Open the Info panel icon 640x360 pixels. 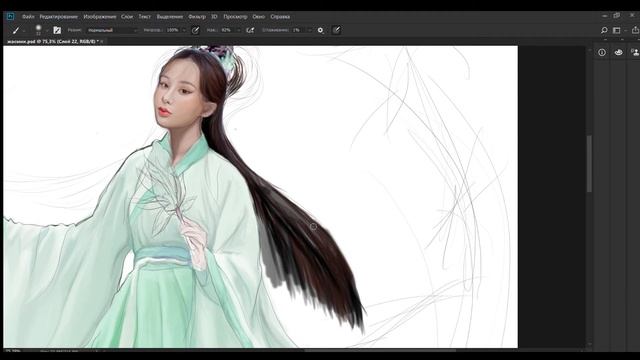(602, 52)
